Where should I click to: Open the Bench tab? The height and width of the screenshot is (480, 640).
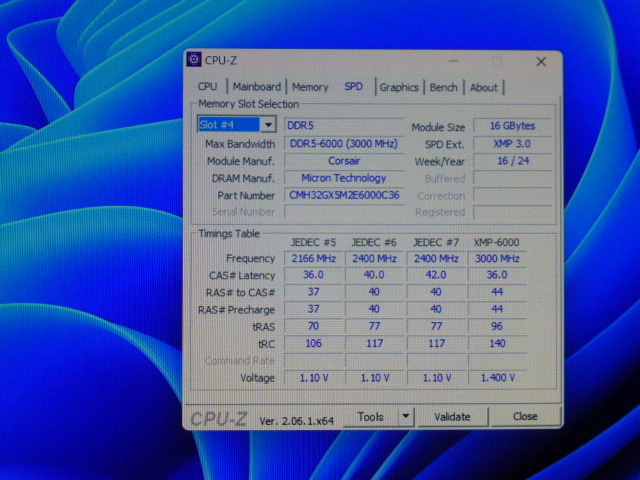[x=443, y=87]
